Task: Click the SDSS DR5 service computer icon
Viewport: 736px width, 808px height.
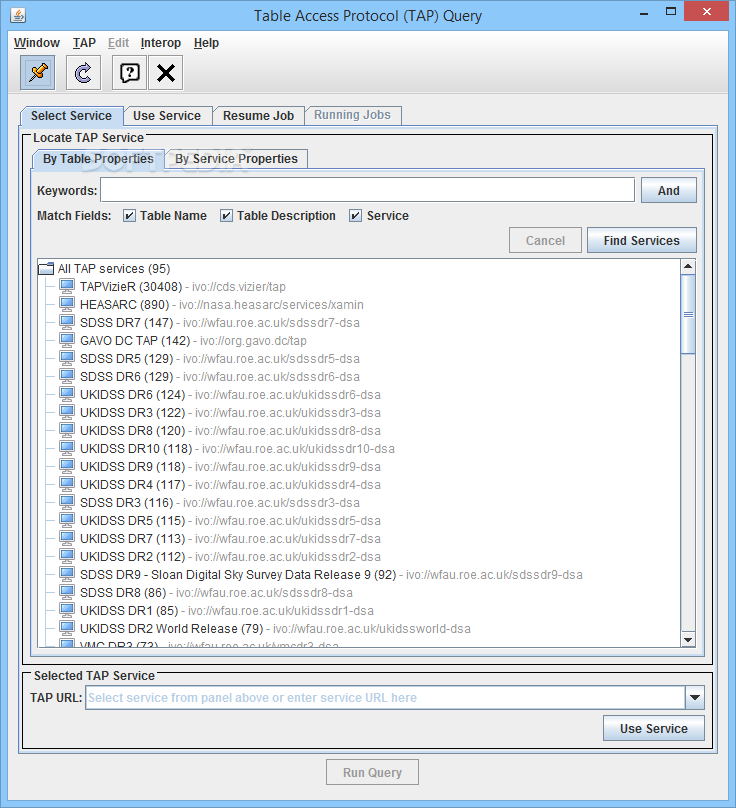Action: pyautogui.click(x=67, y=358)
